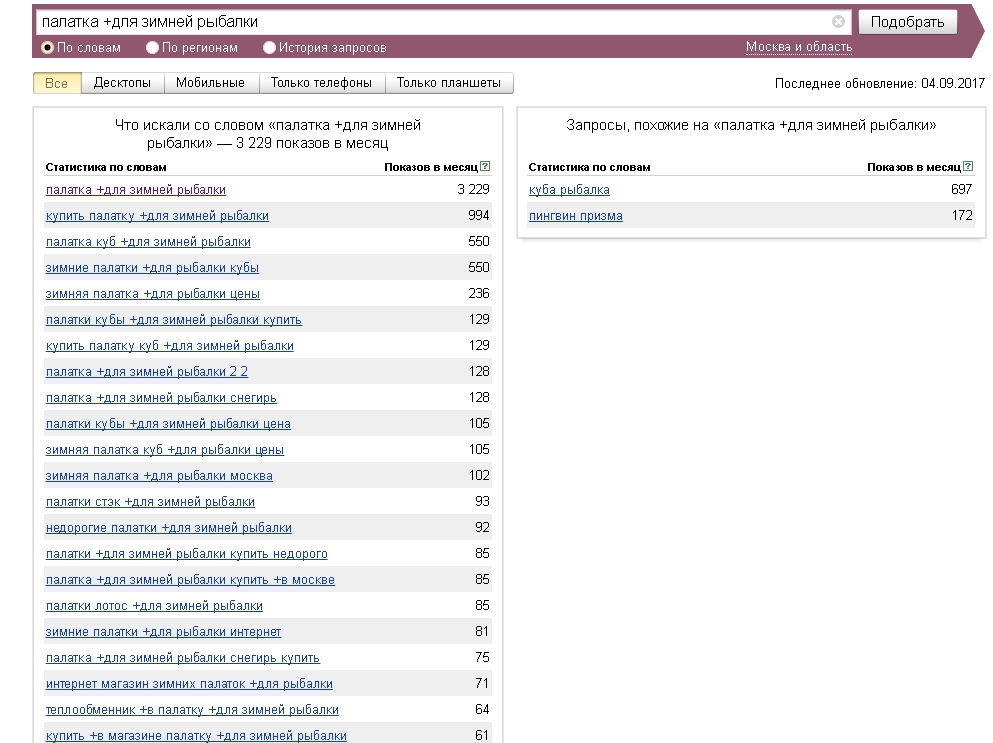
Task: Open 'теплообменник +в палатку' query link
Action: click(x=192, y=710)
